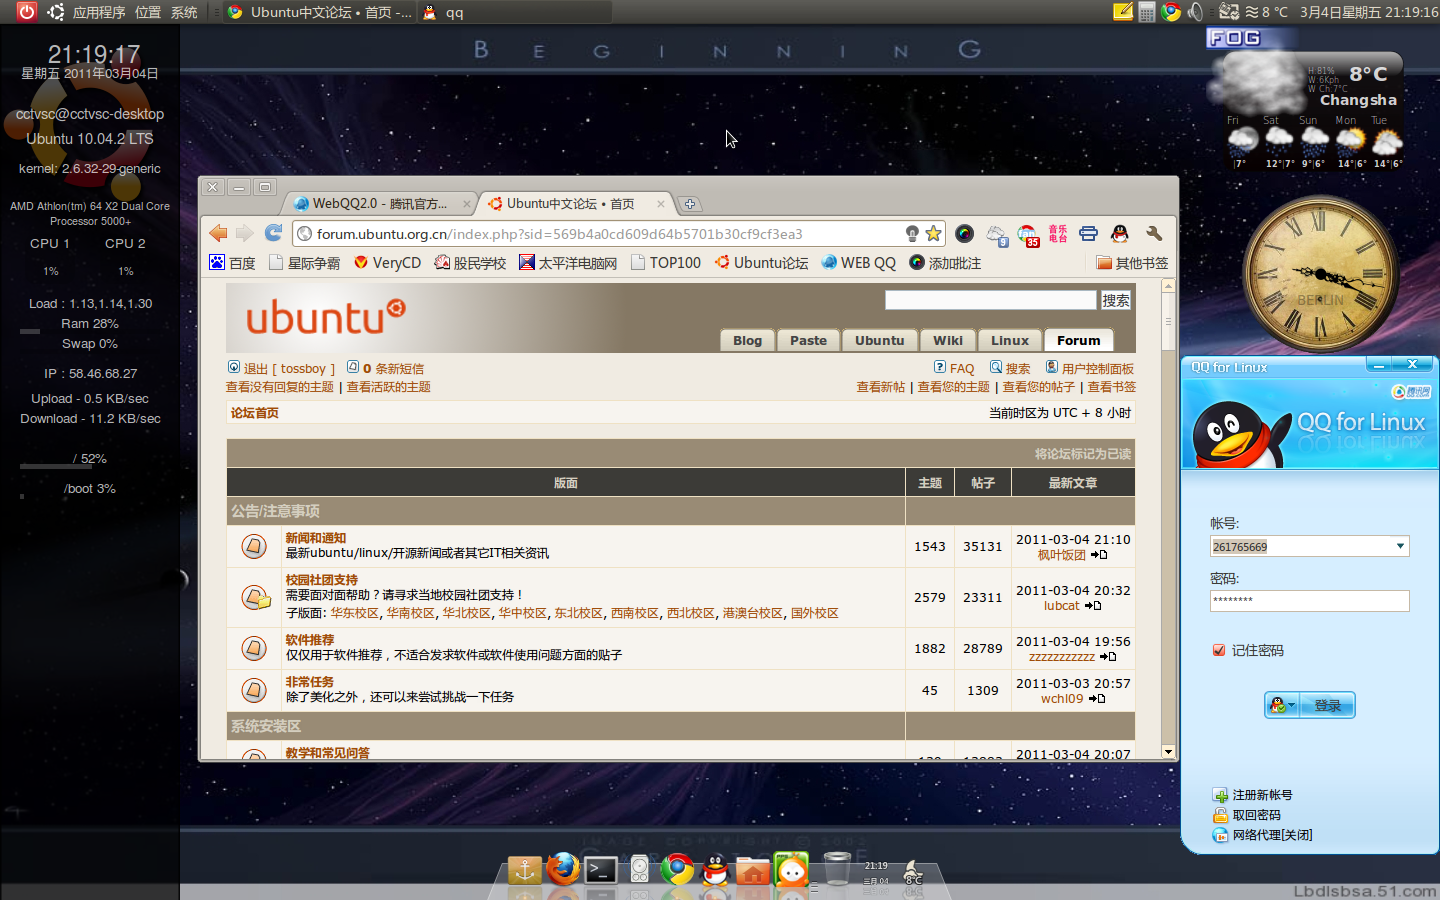This screenshot has height=900, width=1440.
Task: Open the sticky note icon in top panel
Action: (x=1123, y=12)
